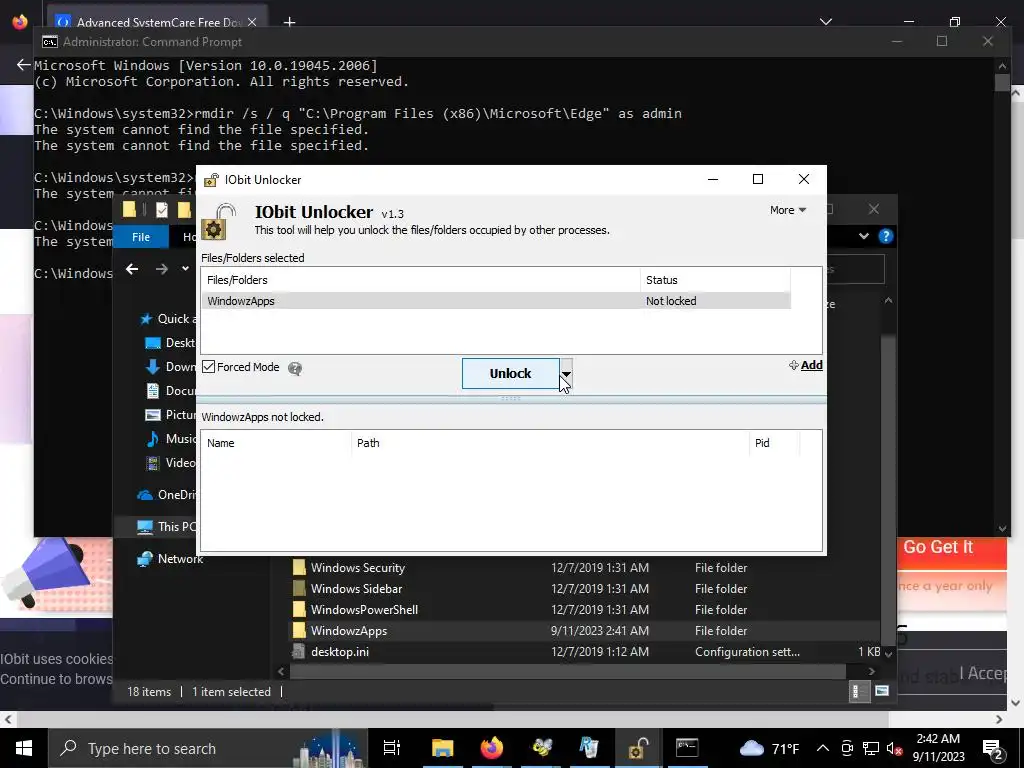
Task: Close the Advanced SystemCare Firefox tab
Action: (252, 22)
